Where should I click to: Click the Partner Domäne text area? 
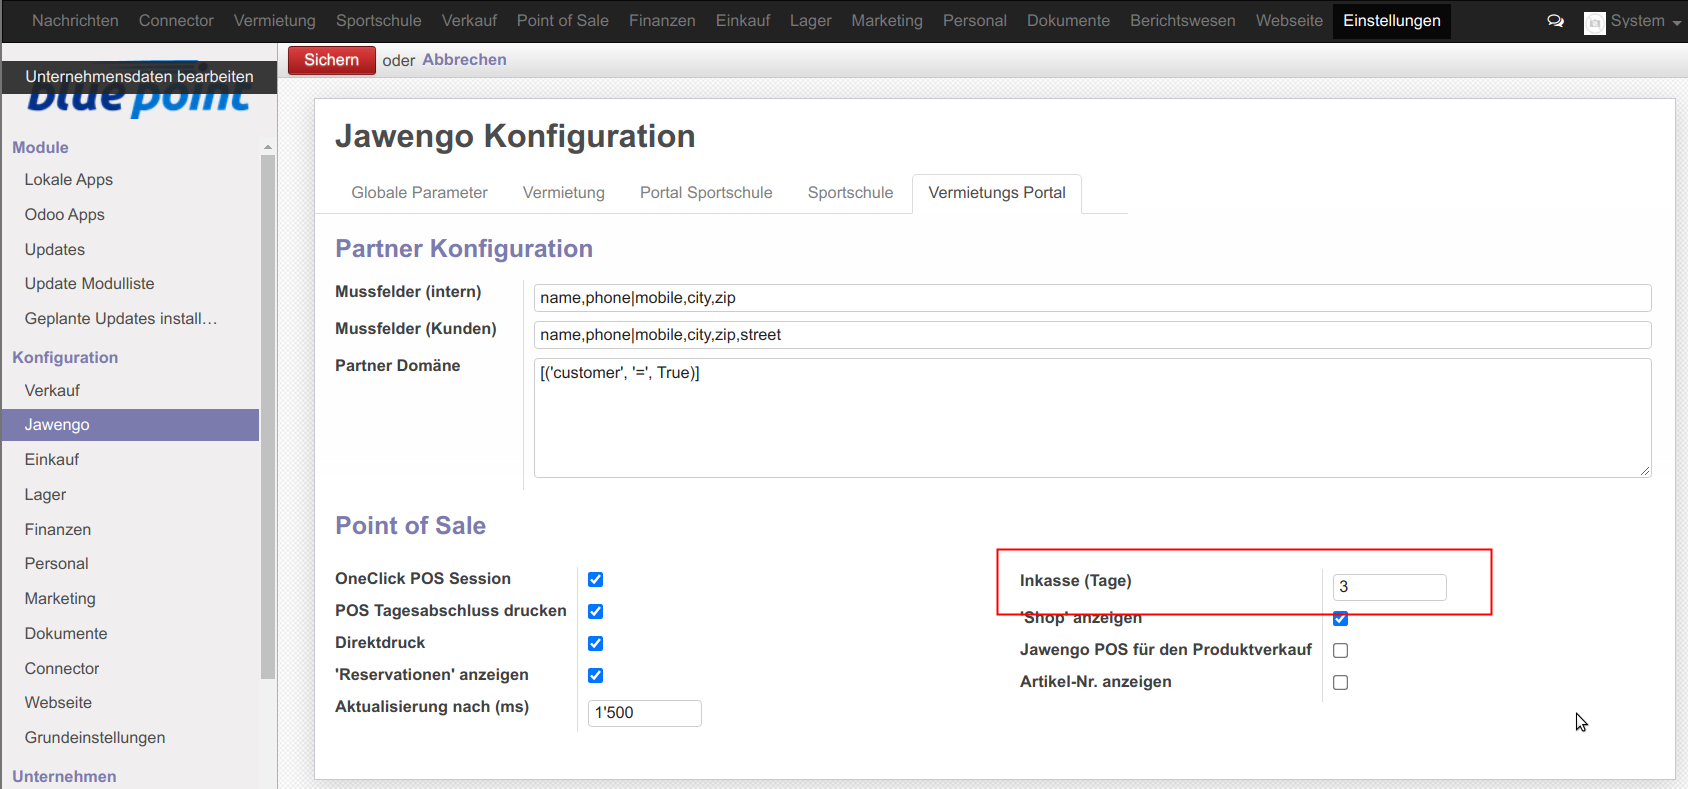(1092, 418)
